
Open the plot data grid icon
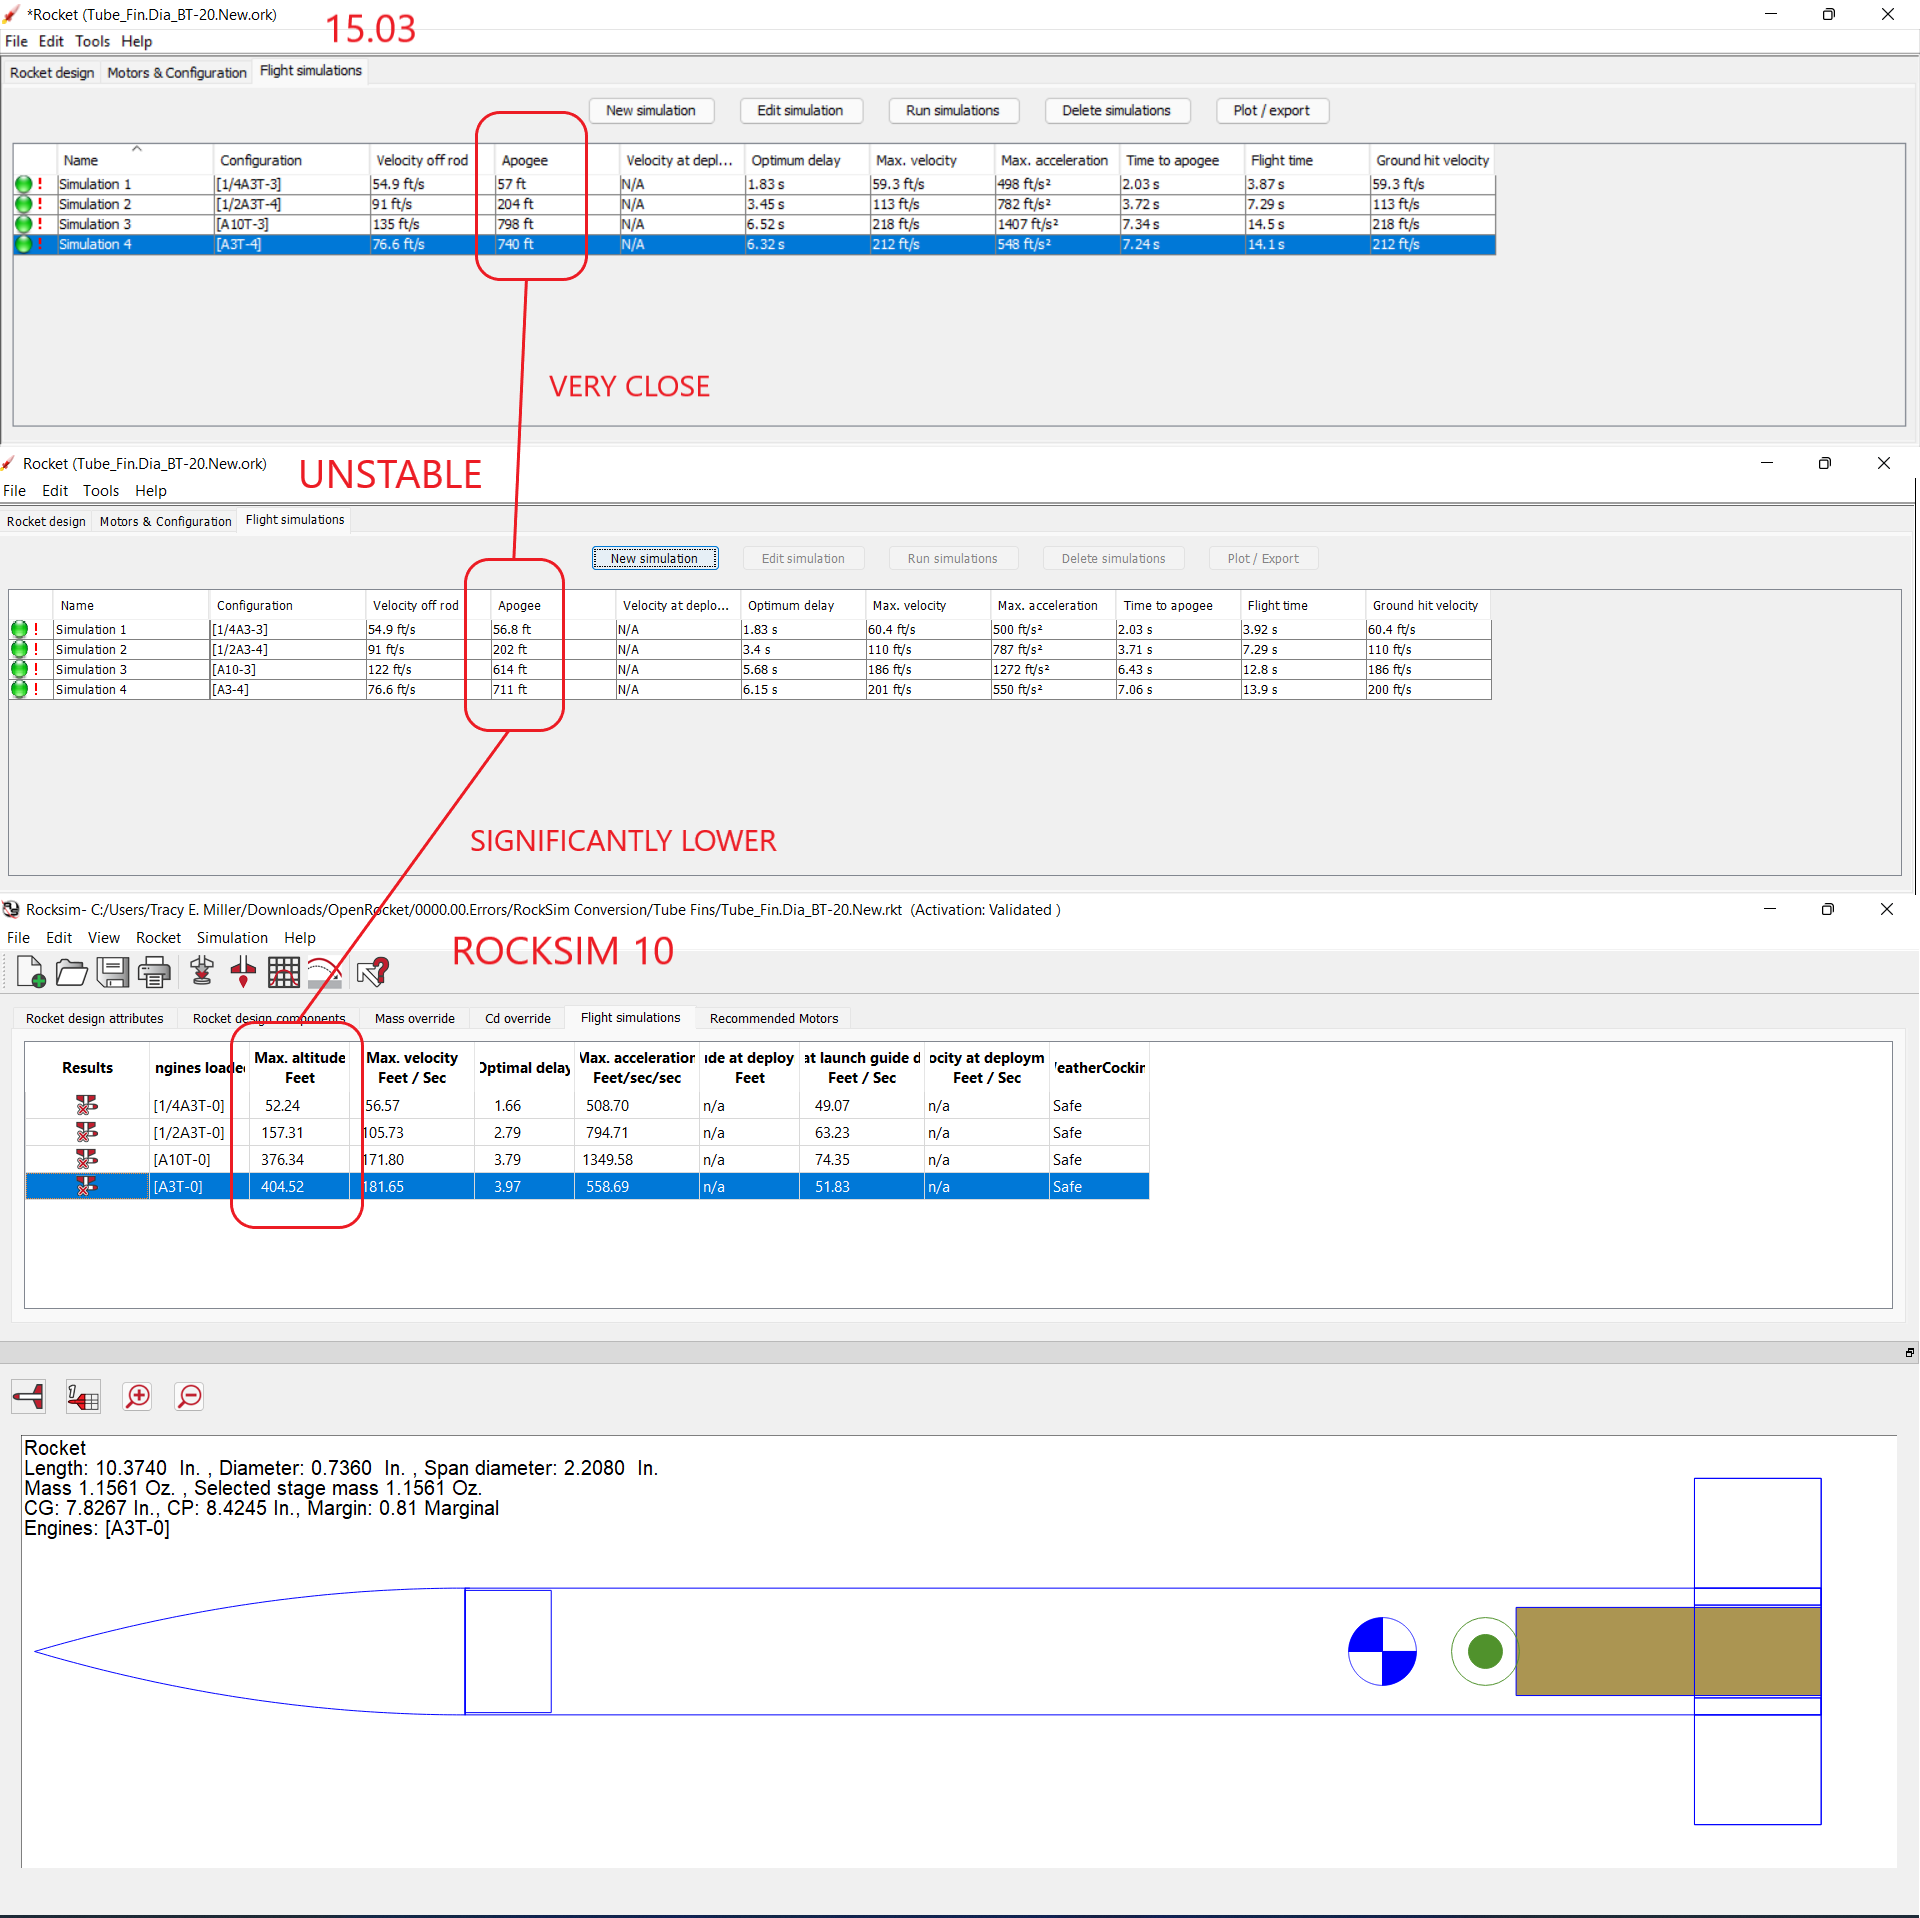point(283,971)
